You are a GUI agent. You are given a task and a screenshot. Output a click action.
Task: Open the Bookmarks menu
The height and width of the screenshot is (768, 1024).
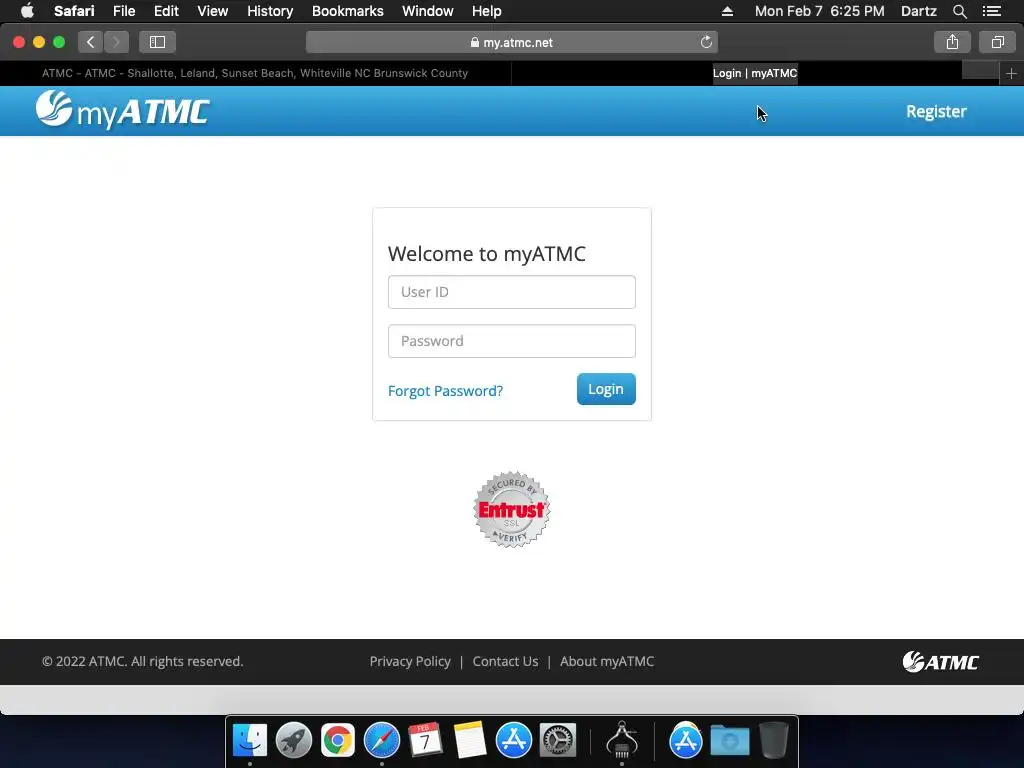(x=347, y=11)
